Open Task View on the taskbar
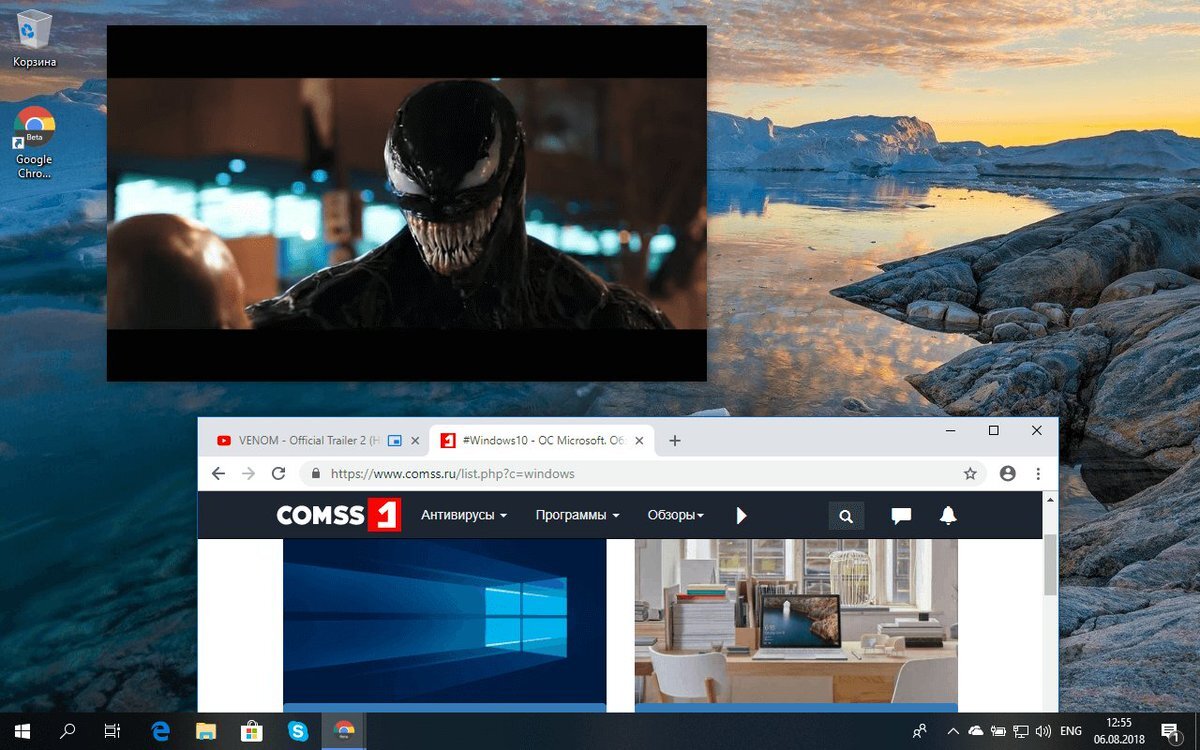1200x750 pixels. click(x=112, y=731)
